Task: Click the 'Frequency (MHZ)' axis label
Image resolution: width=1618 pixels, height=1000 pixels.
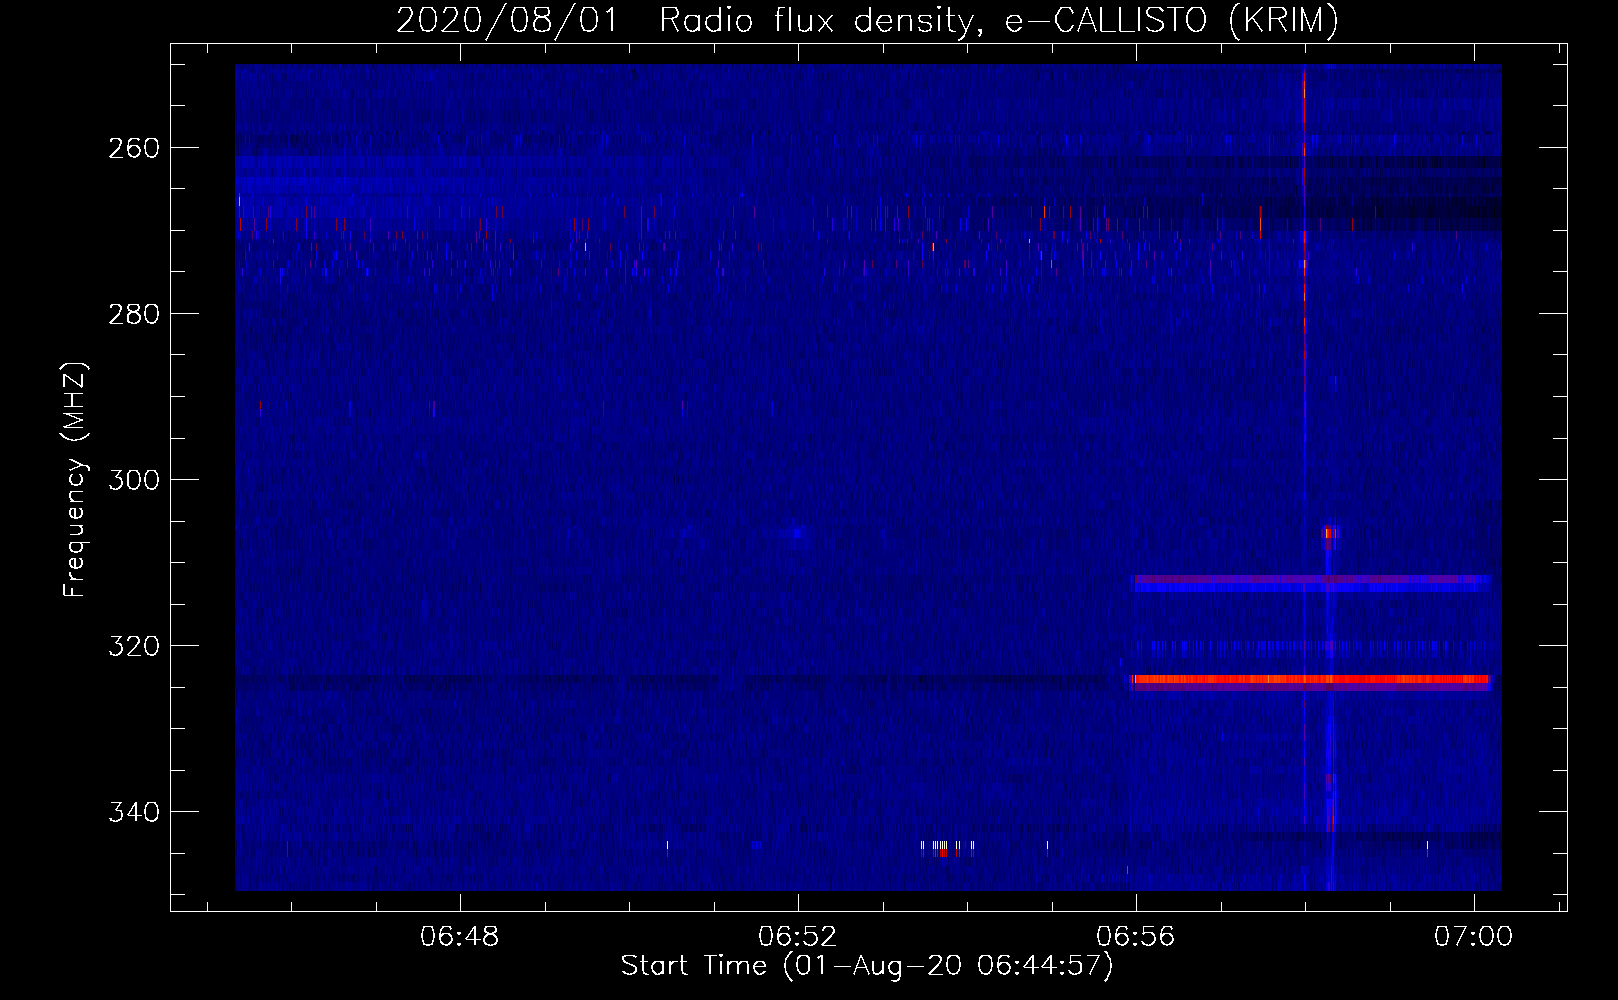Action: pos(75,480)
